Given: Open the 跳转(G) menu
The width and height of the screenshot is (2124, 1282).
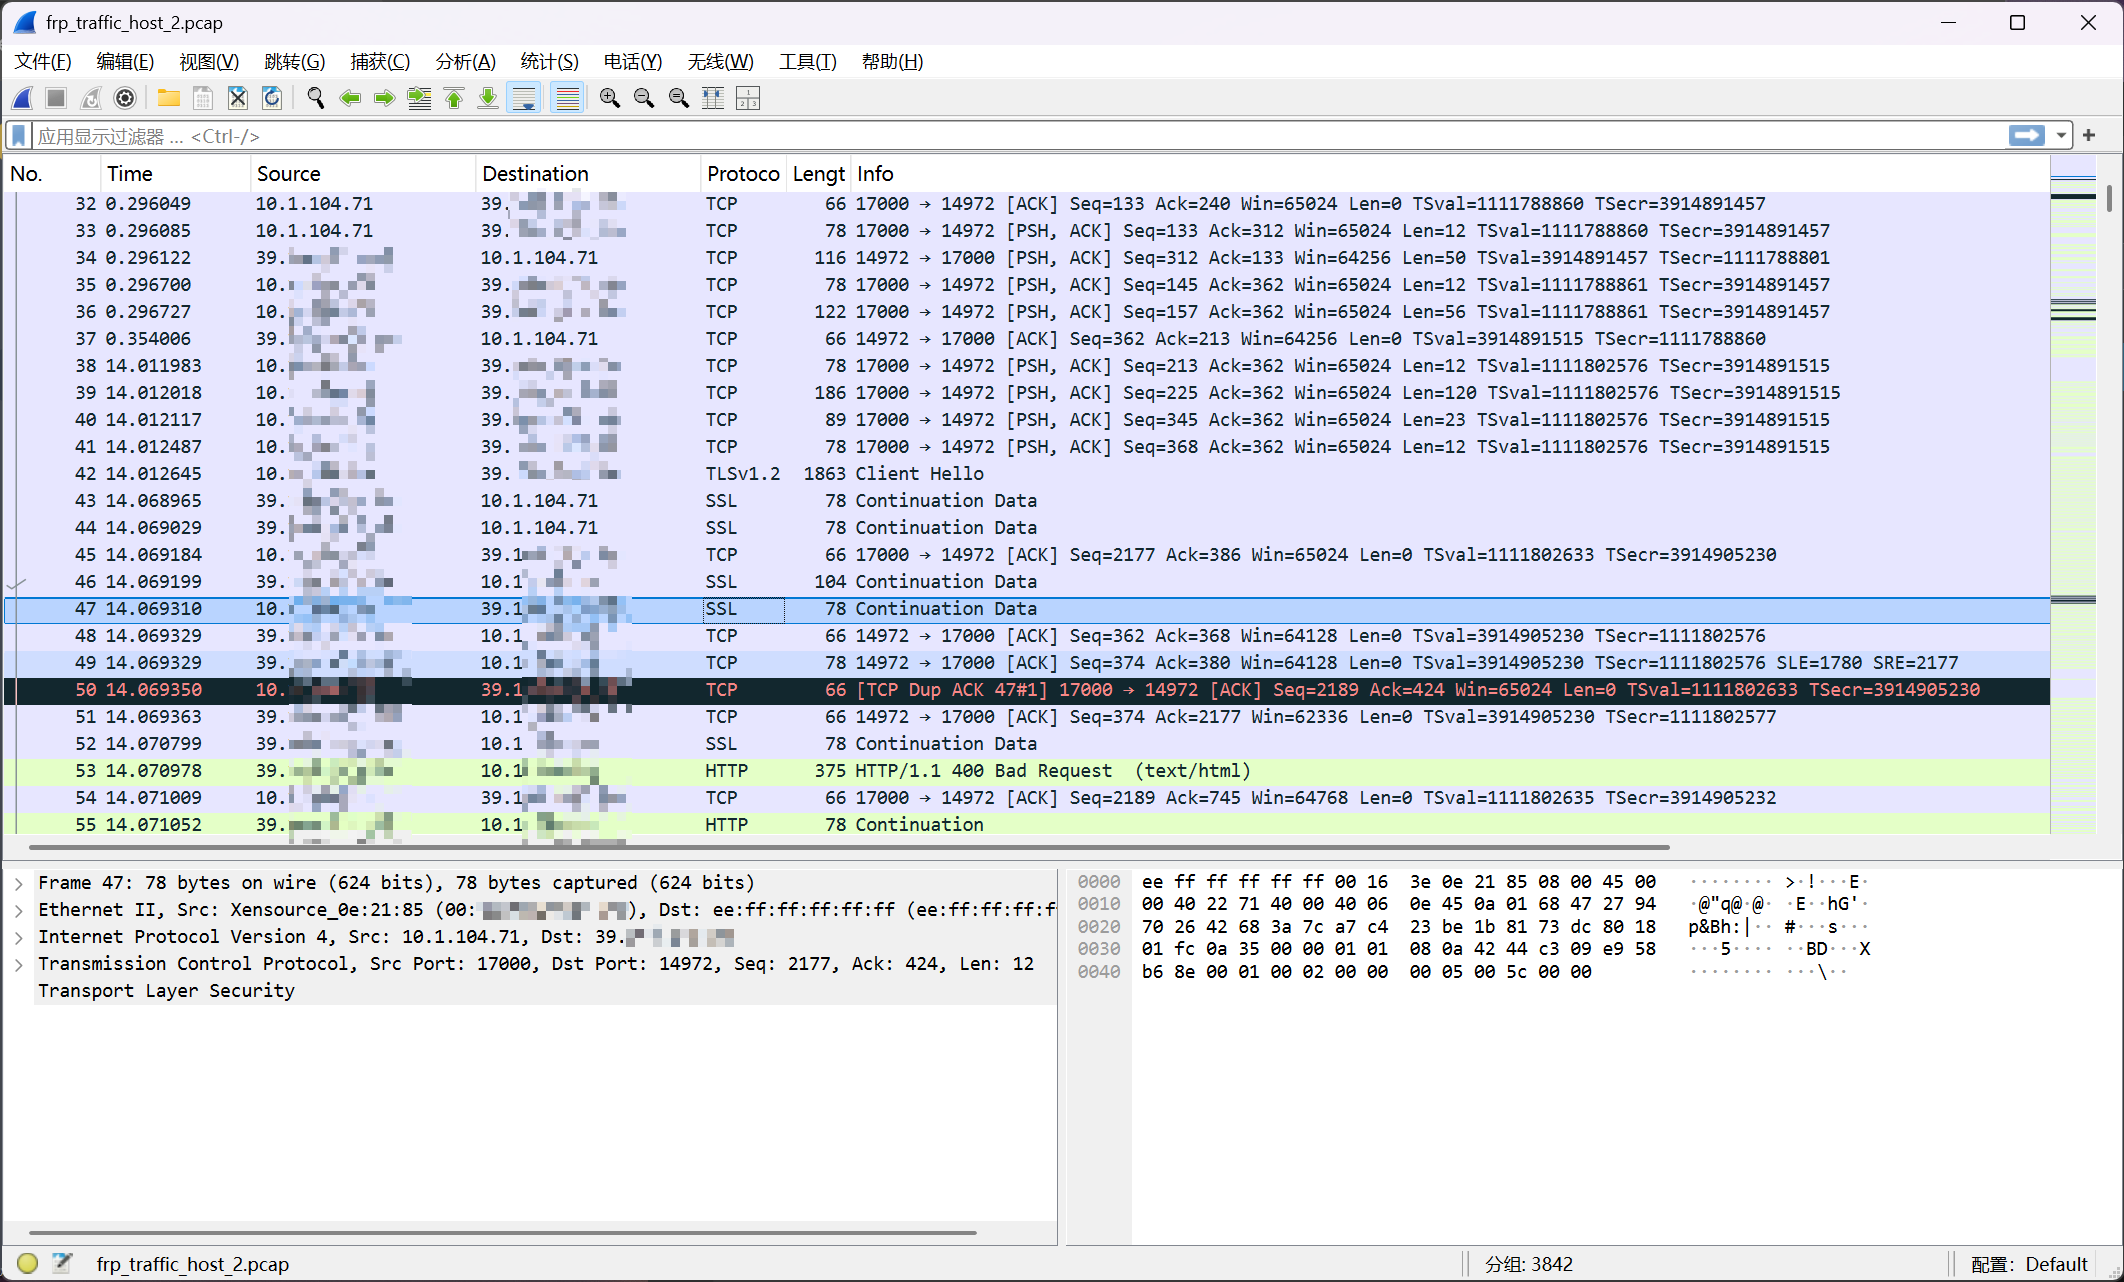Looking at the screenshot, I should [x=294, y=61].
